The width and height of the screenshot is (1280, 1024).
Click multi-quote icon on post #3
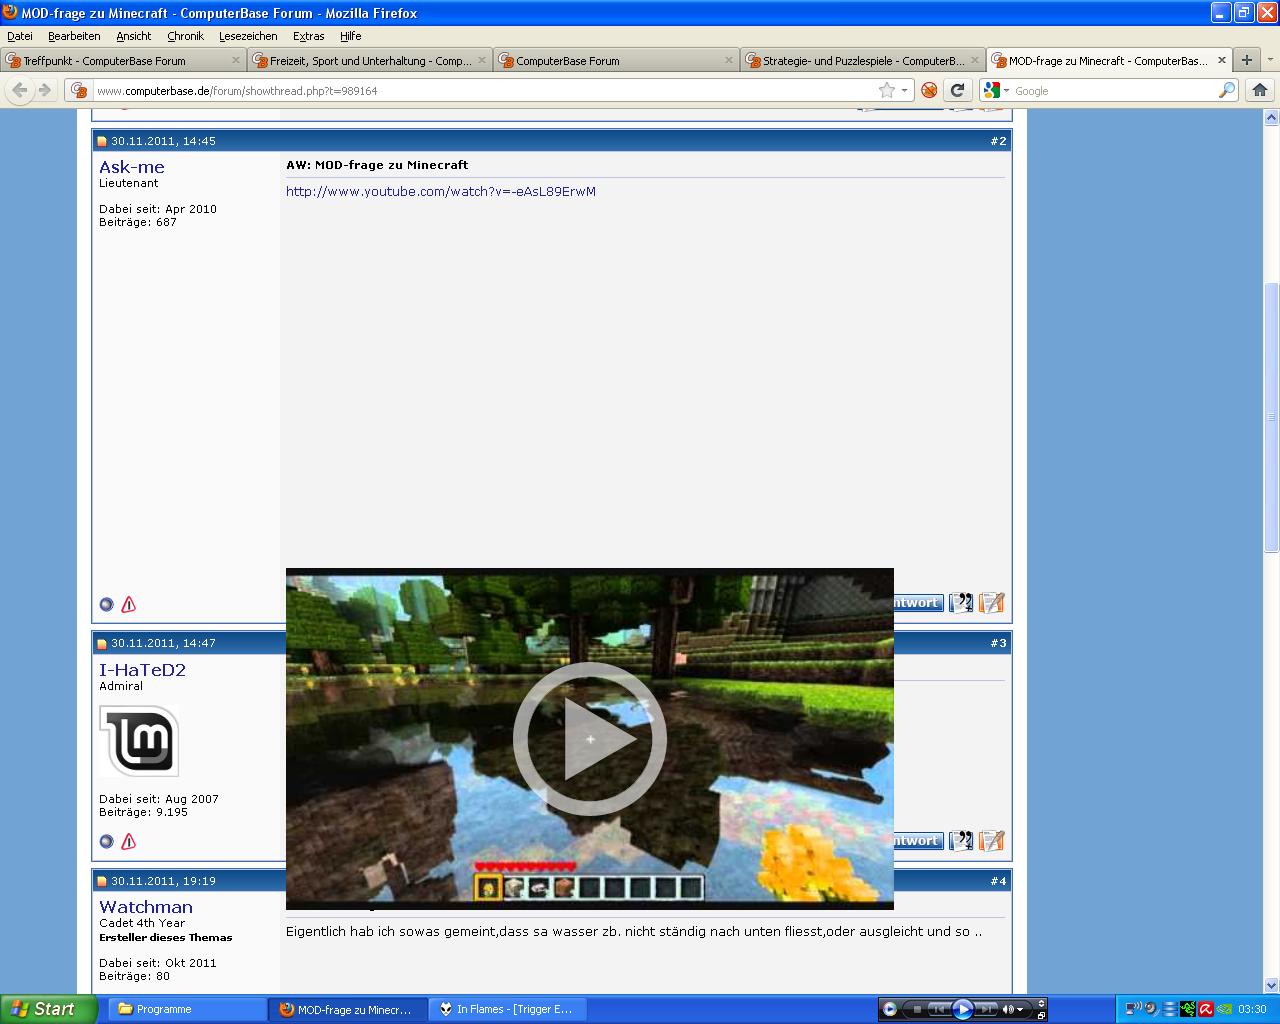tap(961, 840)
